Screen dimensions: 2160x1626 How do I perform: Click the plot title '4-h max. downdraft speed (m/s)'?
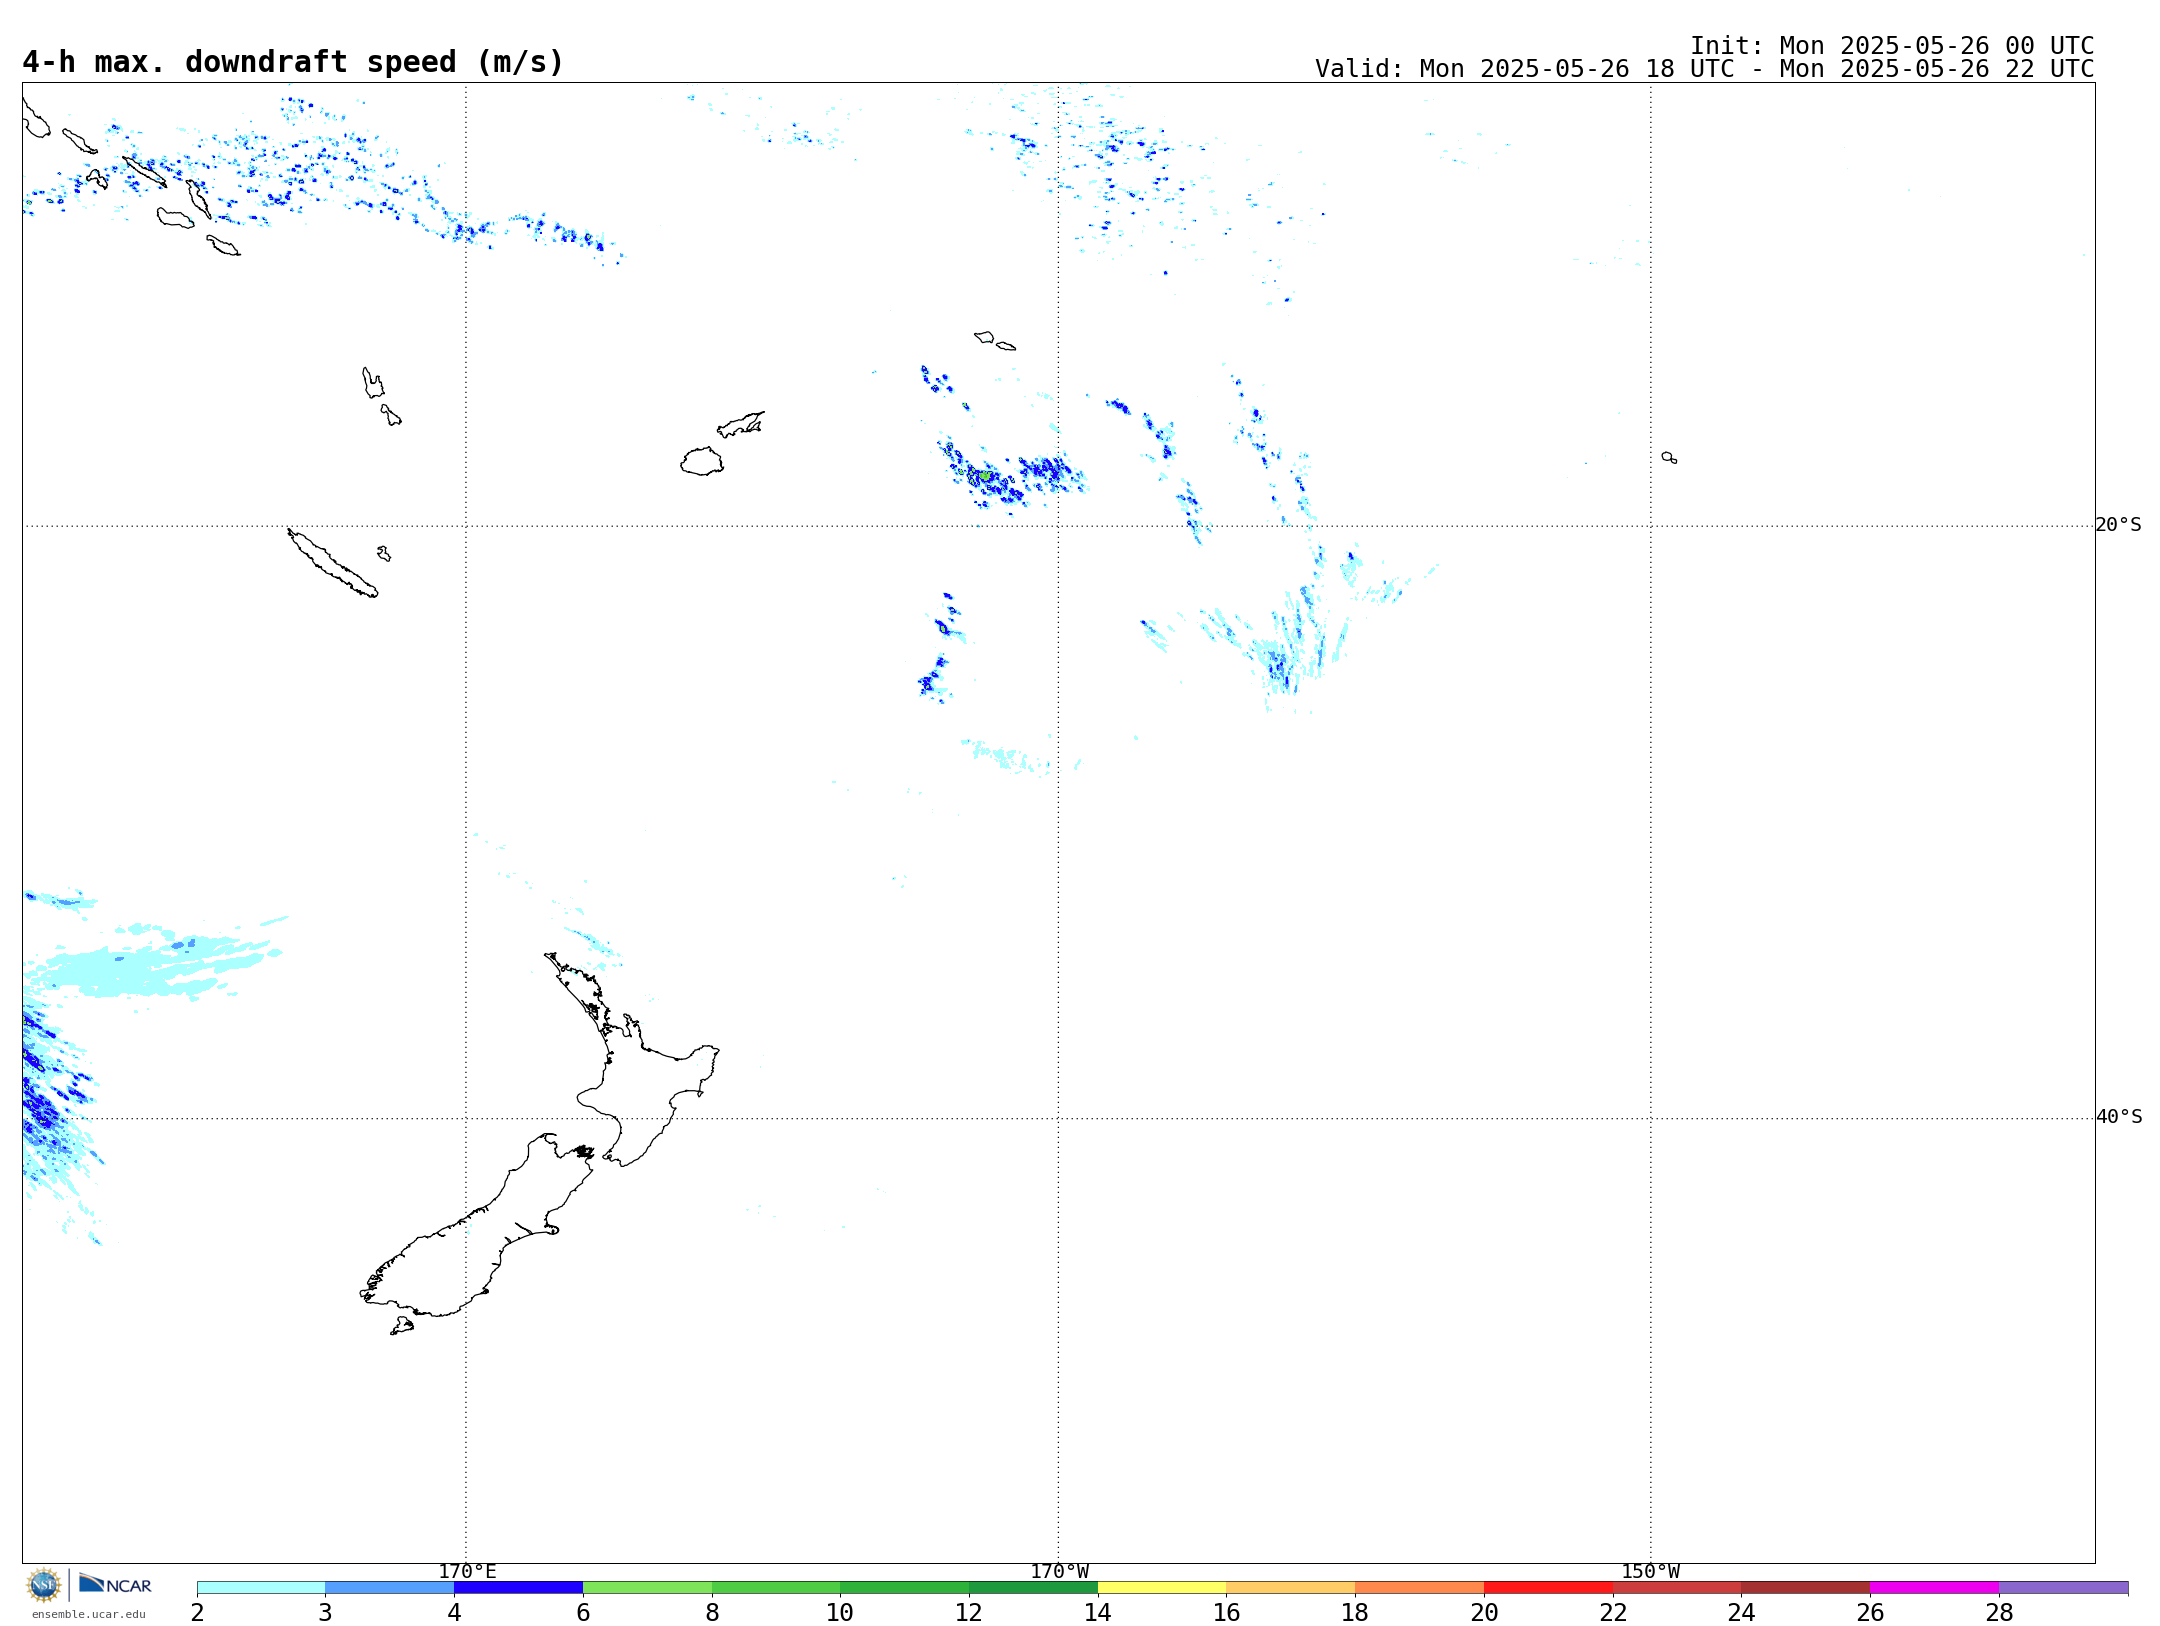tap(293, 62)
